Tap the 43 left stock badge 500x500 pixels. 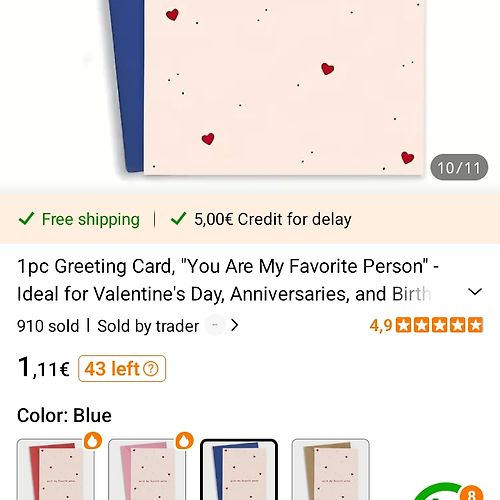click(x=122, y=369)
